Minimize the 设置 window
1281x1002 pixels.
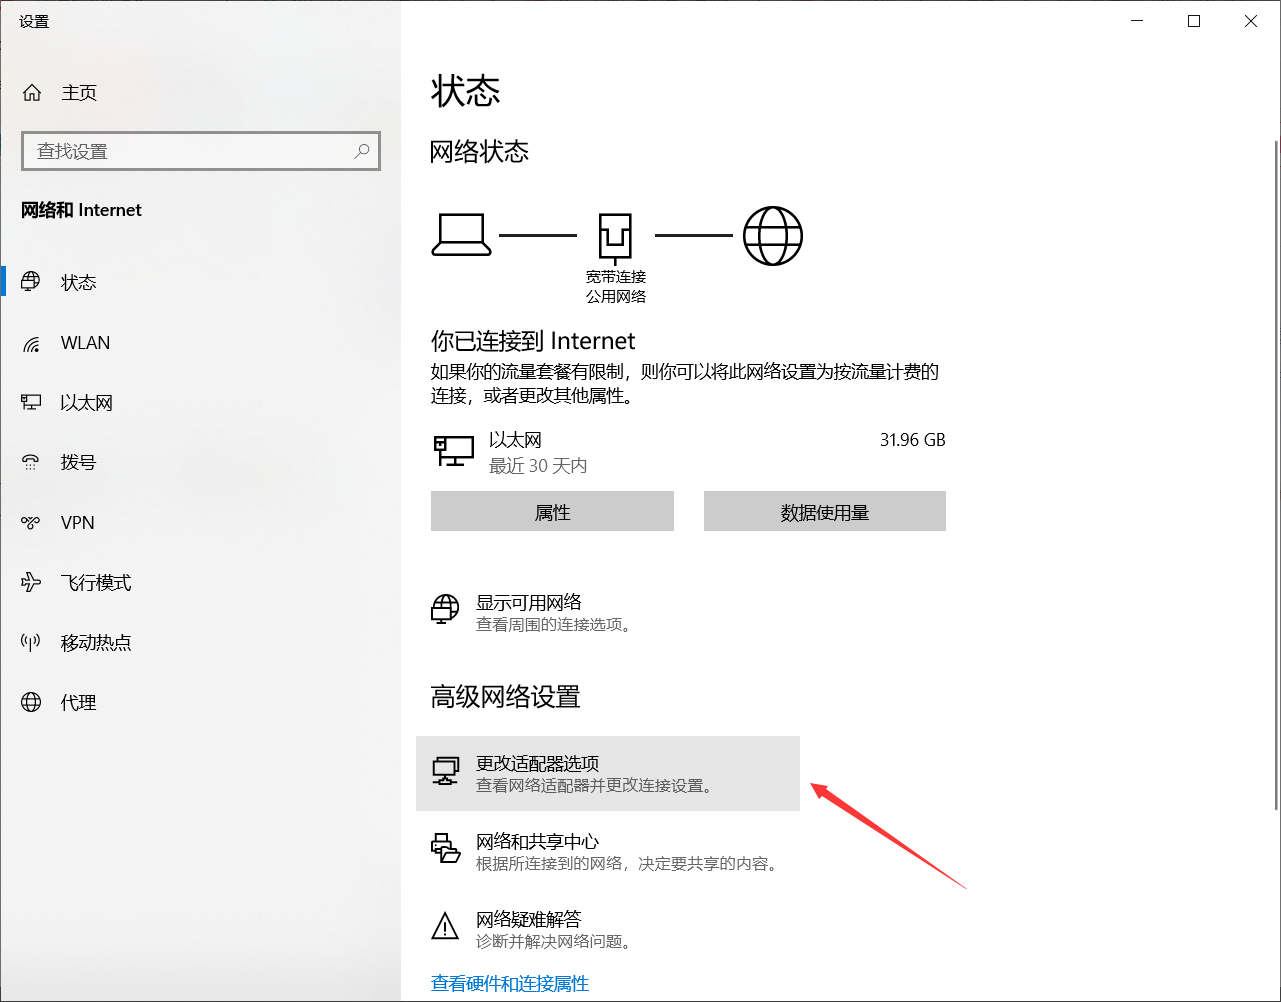pos(1137,21)
